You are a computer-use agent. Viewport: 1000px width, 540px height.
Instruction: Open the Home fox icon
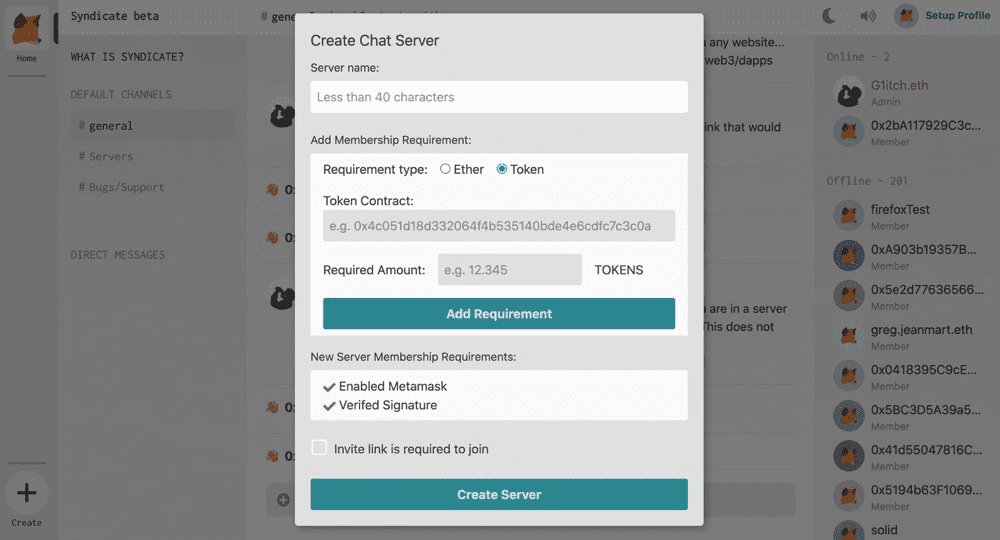tap(26, 30)
